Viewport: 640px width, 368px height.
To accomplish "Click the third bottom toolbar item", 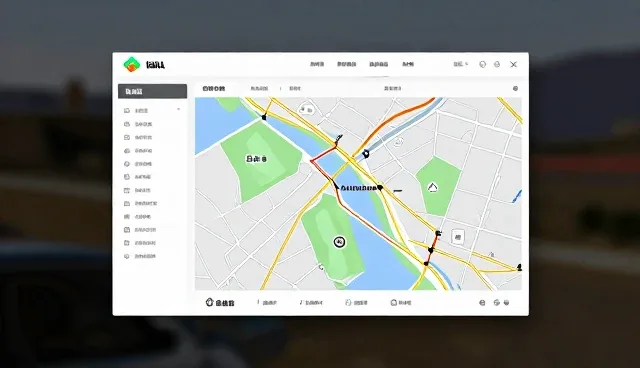I will click(311, 303).
